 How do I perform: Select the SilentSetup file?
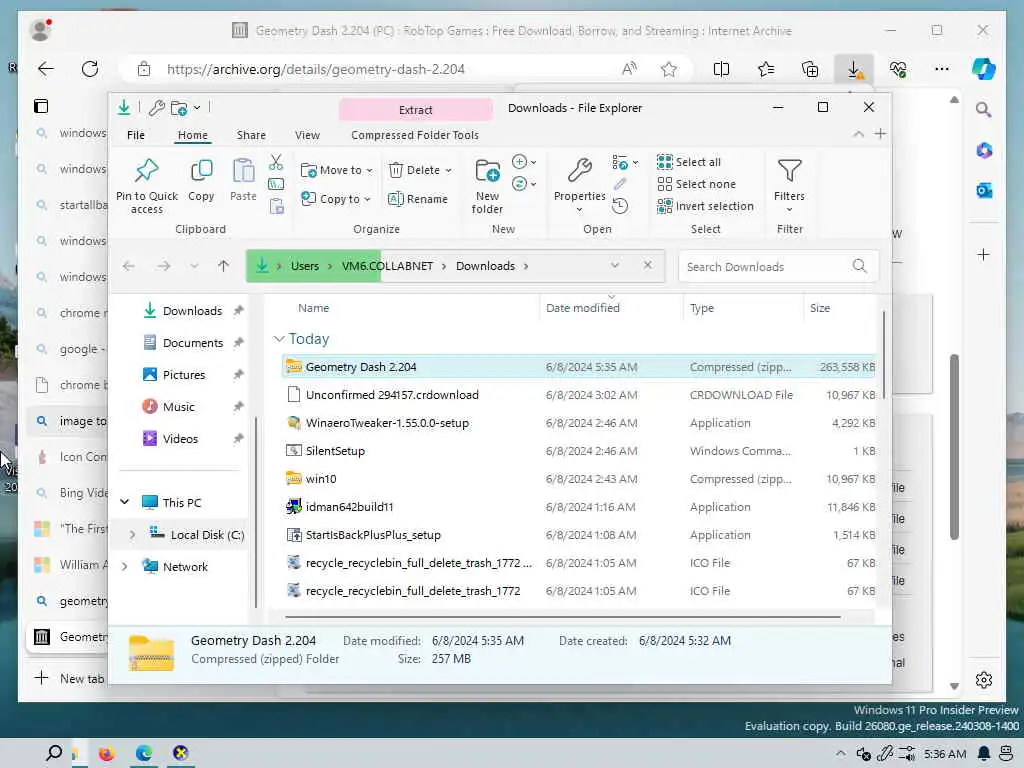pyautogui.click(x=578, y=451)
